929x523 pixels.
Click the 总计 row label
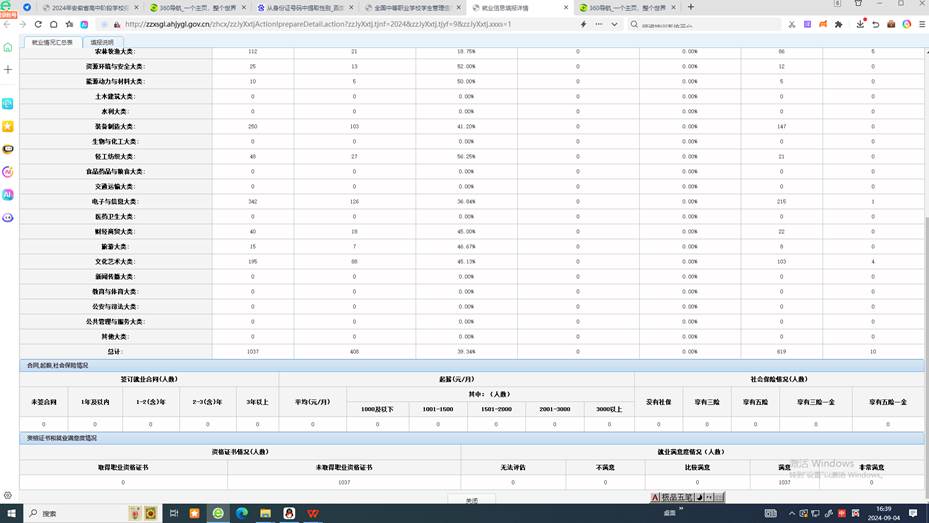pyautogui.click(x=114, y=352)
